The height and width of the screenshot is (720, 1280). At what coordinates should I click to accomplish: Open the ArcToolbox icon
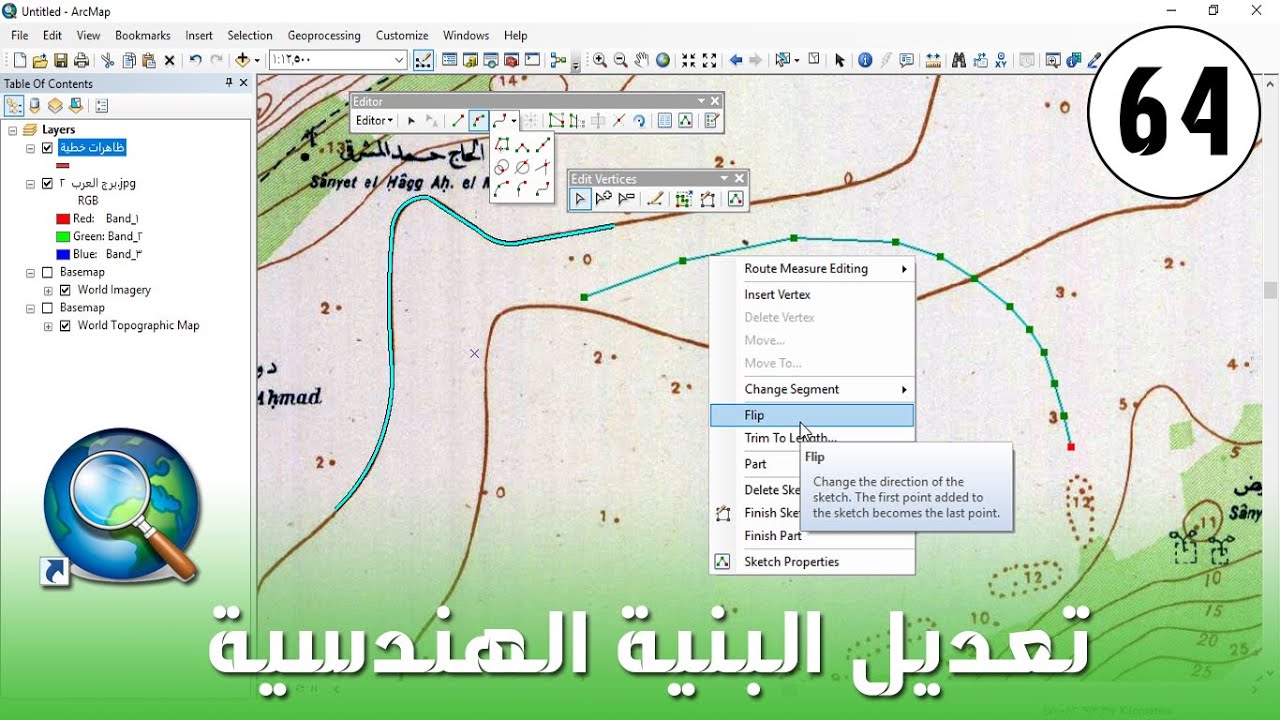click(x=511, y=60)
